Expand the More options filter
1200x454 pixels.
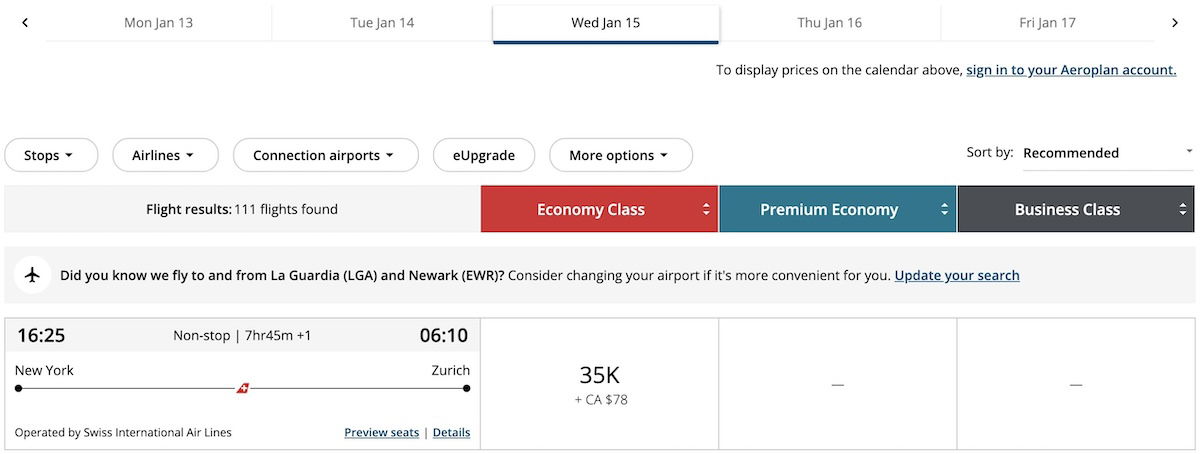click(x=620, y=155)
